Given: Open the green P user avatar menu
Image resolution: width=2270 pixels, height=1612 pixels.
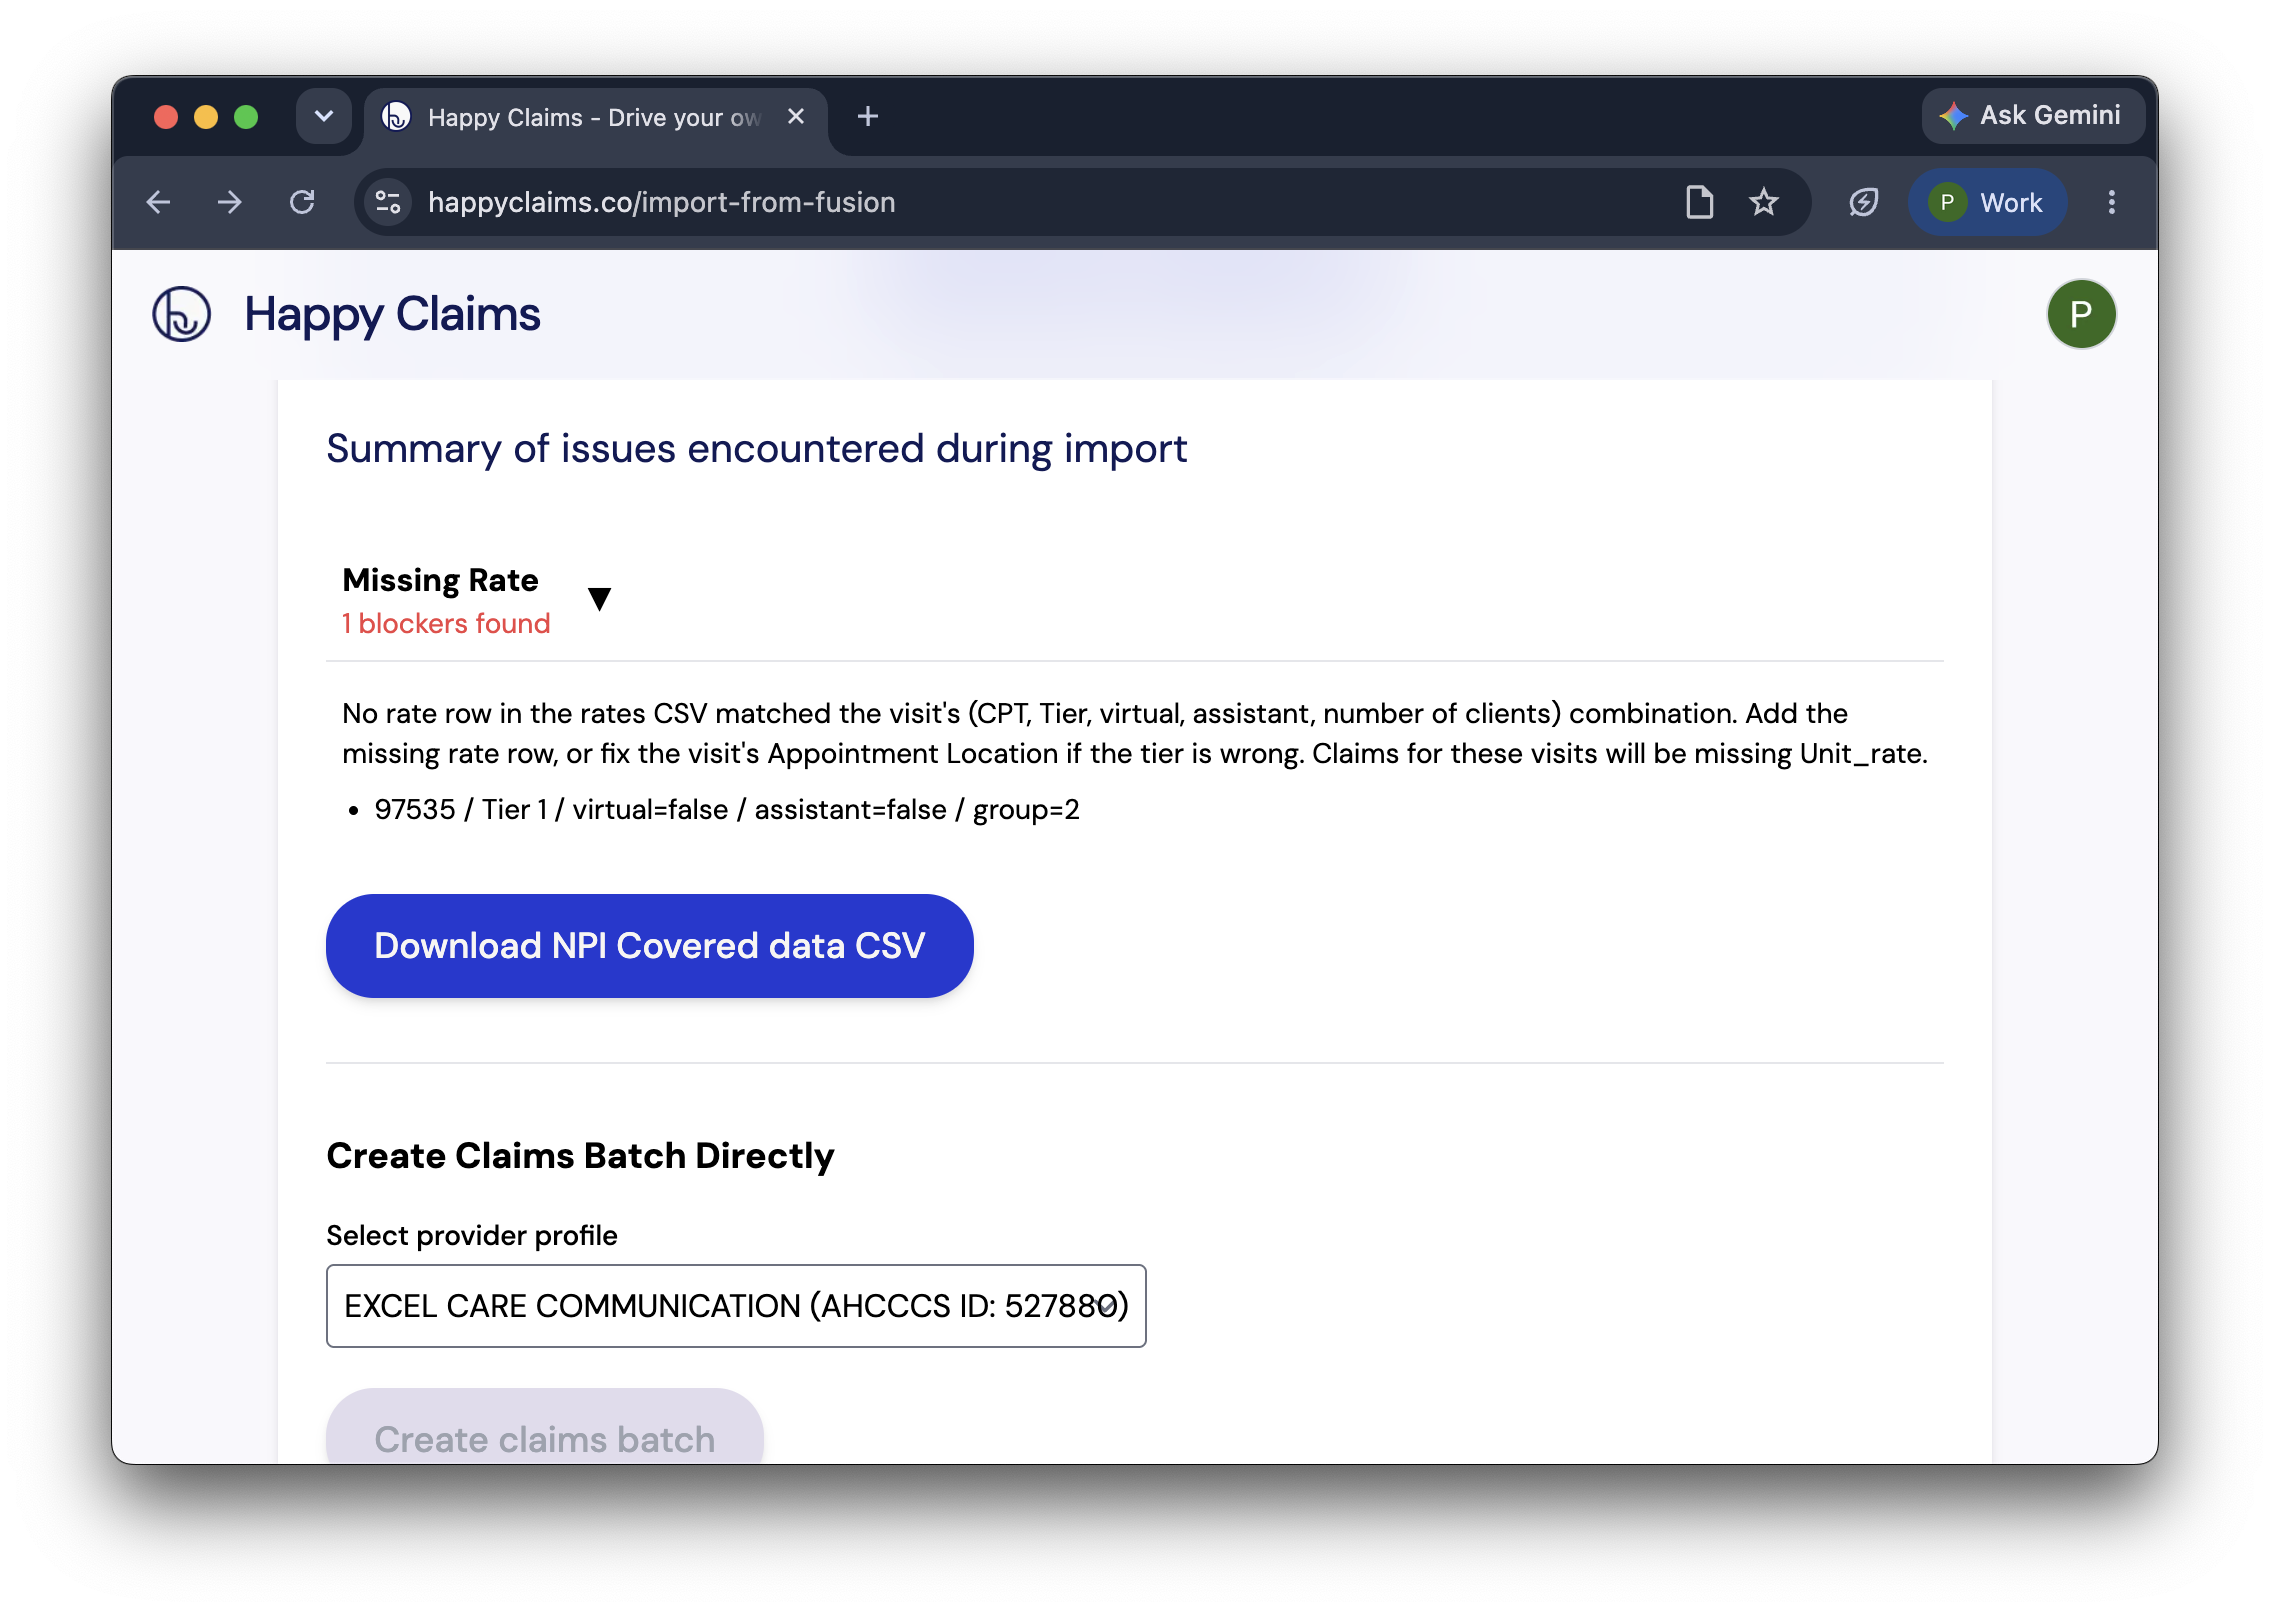Looking at the screenshot, I should tap(2081, 314).
